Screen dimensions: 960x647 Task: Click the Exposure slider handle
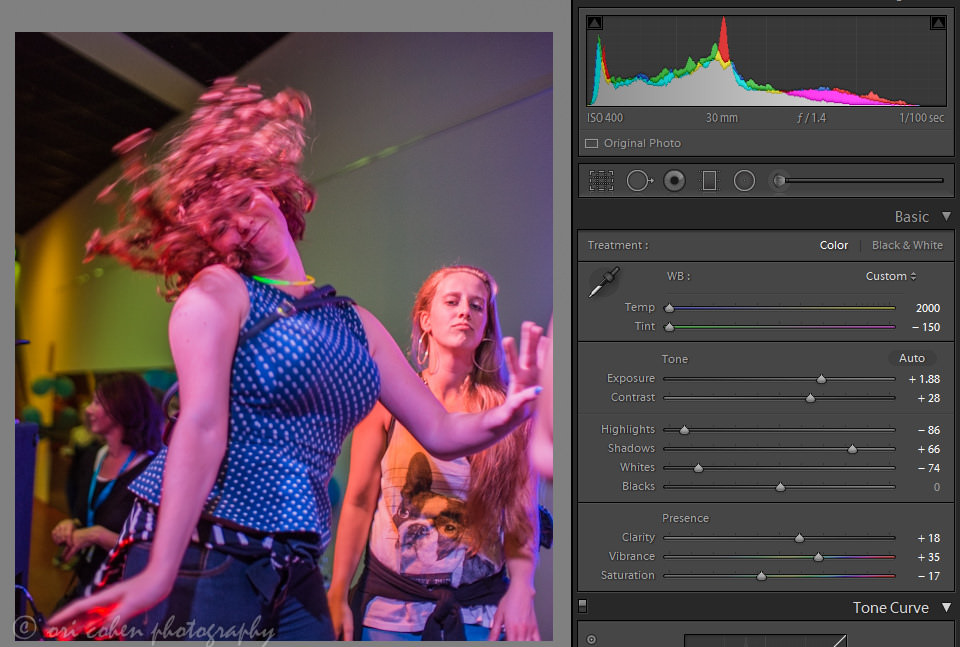(822, 380)
